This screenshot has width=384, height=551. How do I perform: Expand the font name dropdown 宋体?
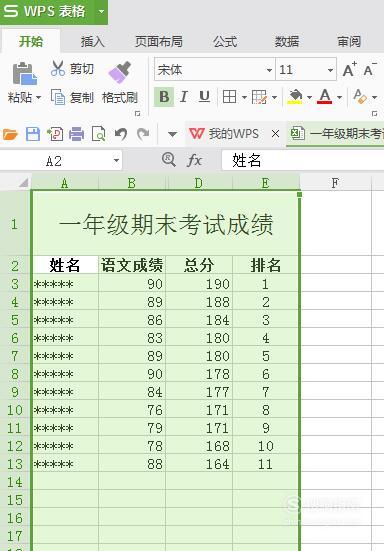point(269,70)
